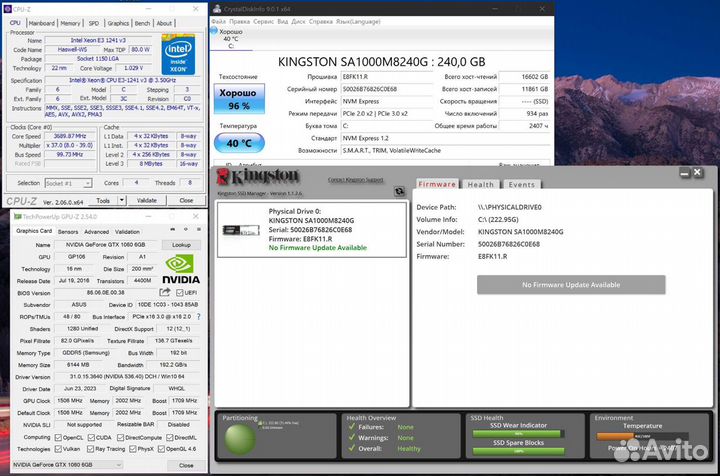
Task: Select the Firmware tab in Kingston SSD Manager
Action: click(437, 184)
